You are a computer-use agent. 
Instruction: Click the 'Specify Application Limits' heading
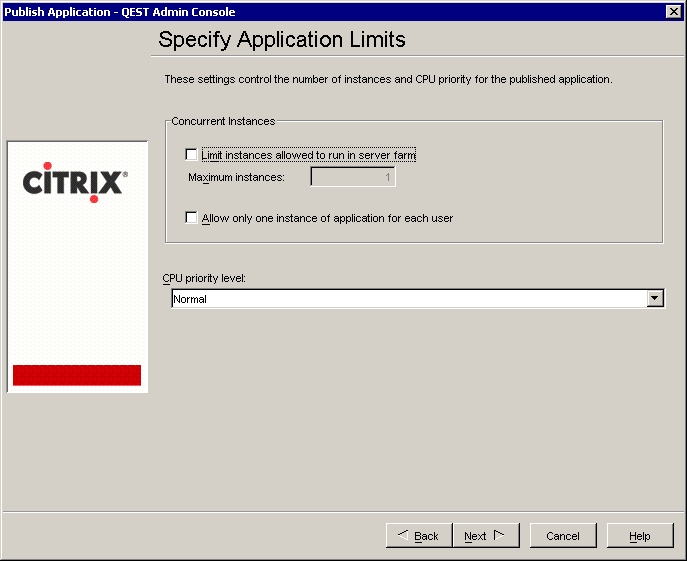(282, 40)
